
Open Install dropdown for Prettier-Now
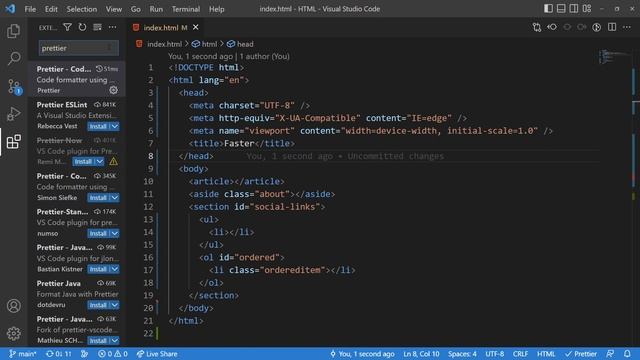point(100,162)
